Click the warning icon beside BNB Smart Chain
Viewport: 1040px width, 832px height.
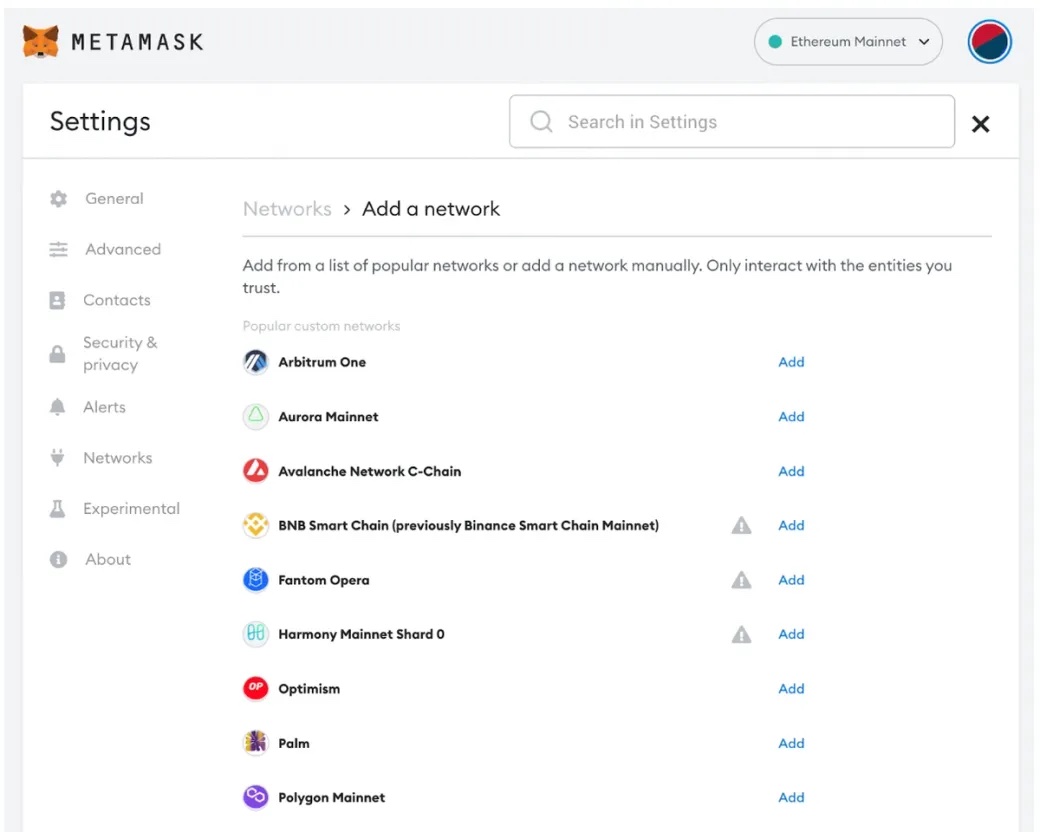click(741, 524)
